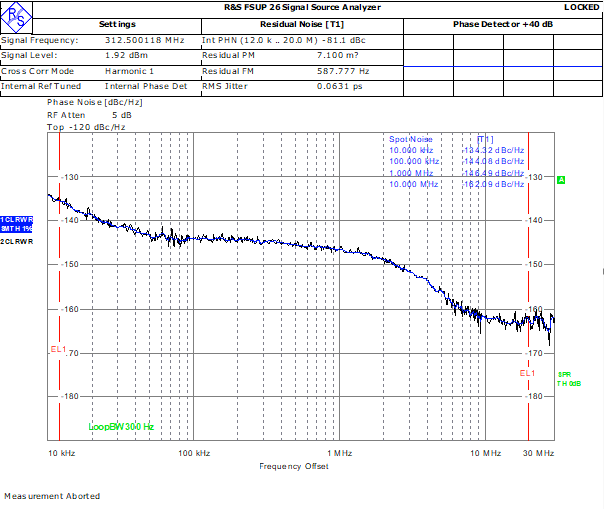This screenshot has width=604, height=509.
Task: Click the LoopBW 300 Hz label
Action: pos(121,427)
